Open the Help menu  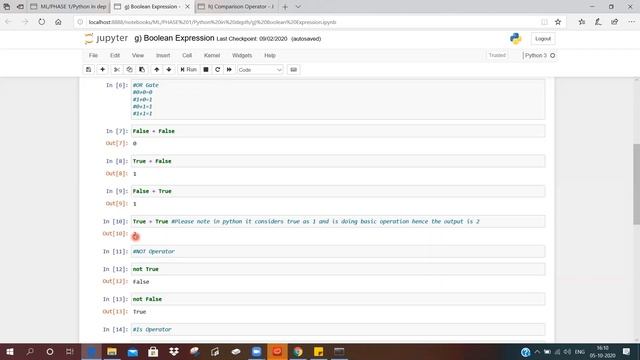coord(270,56)
